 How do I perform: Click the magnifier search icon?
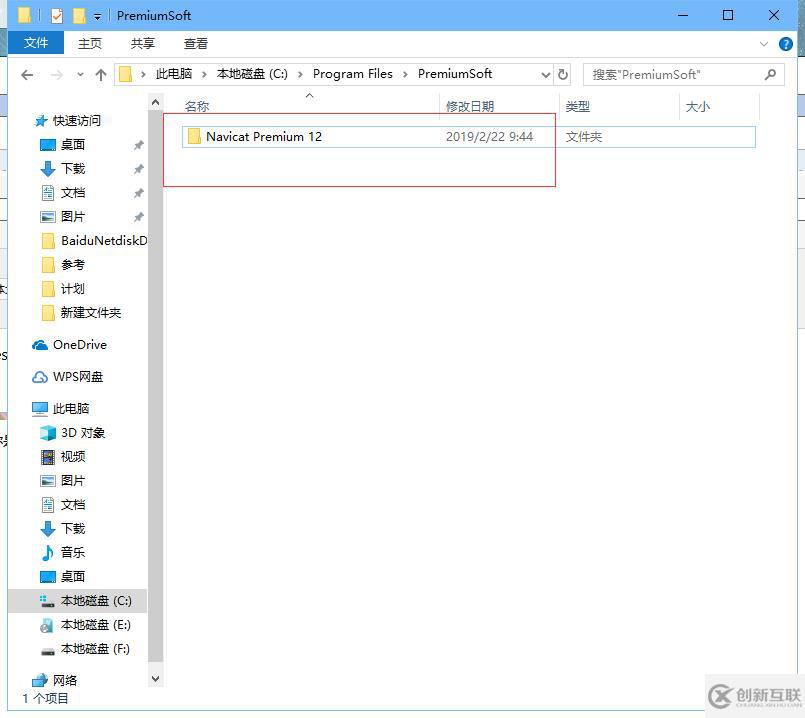point(770,74)
